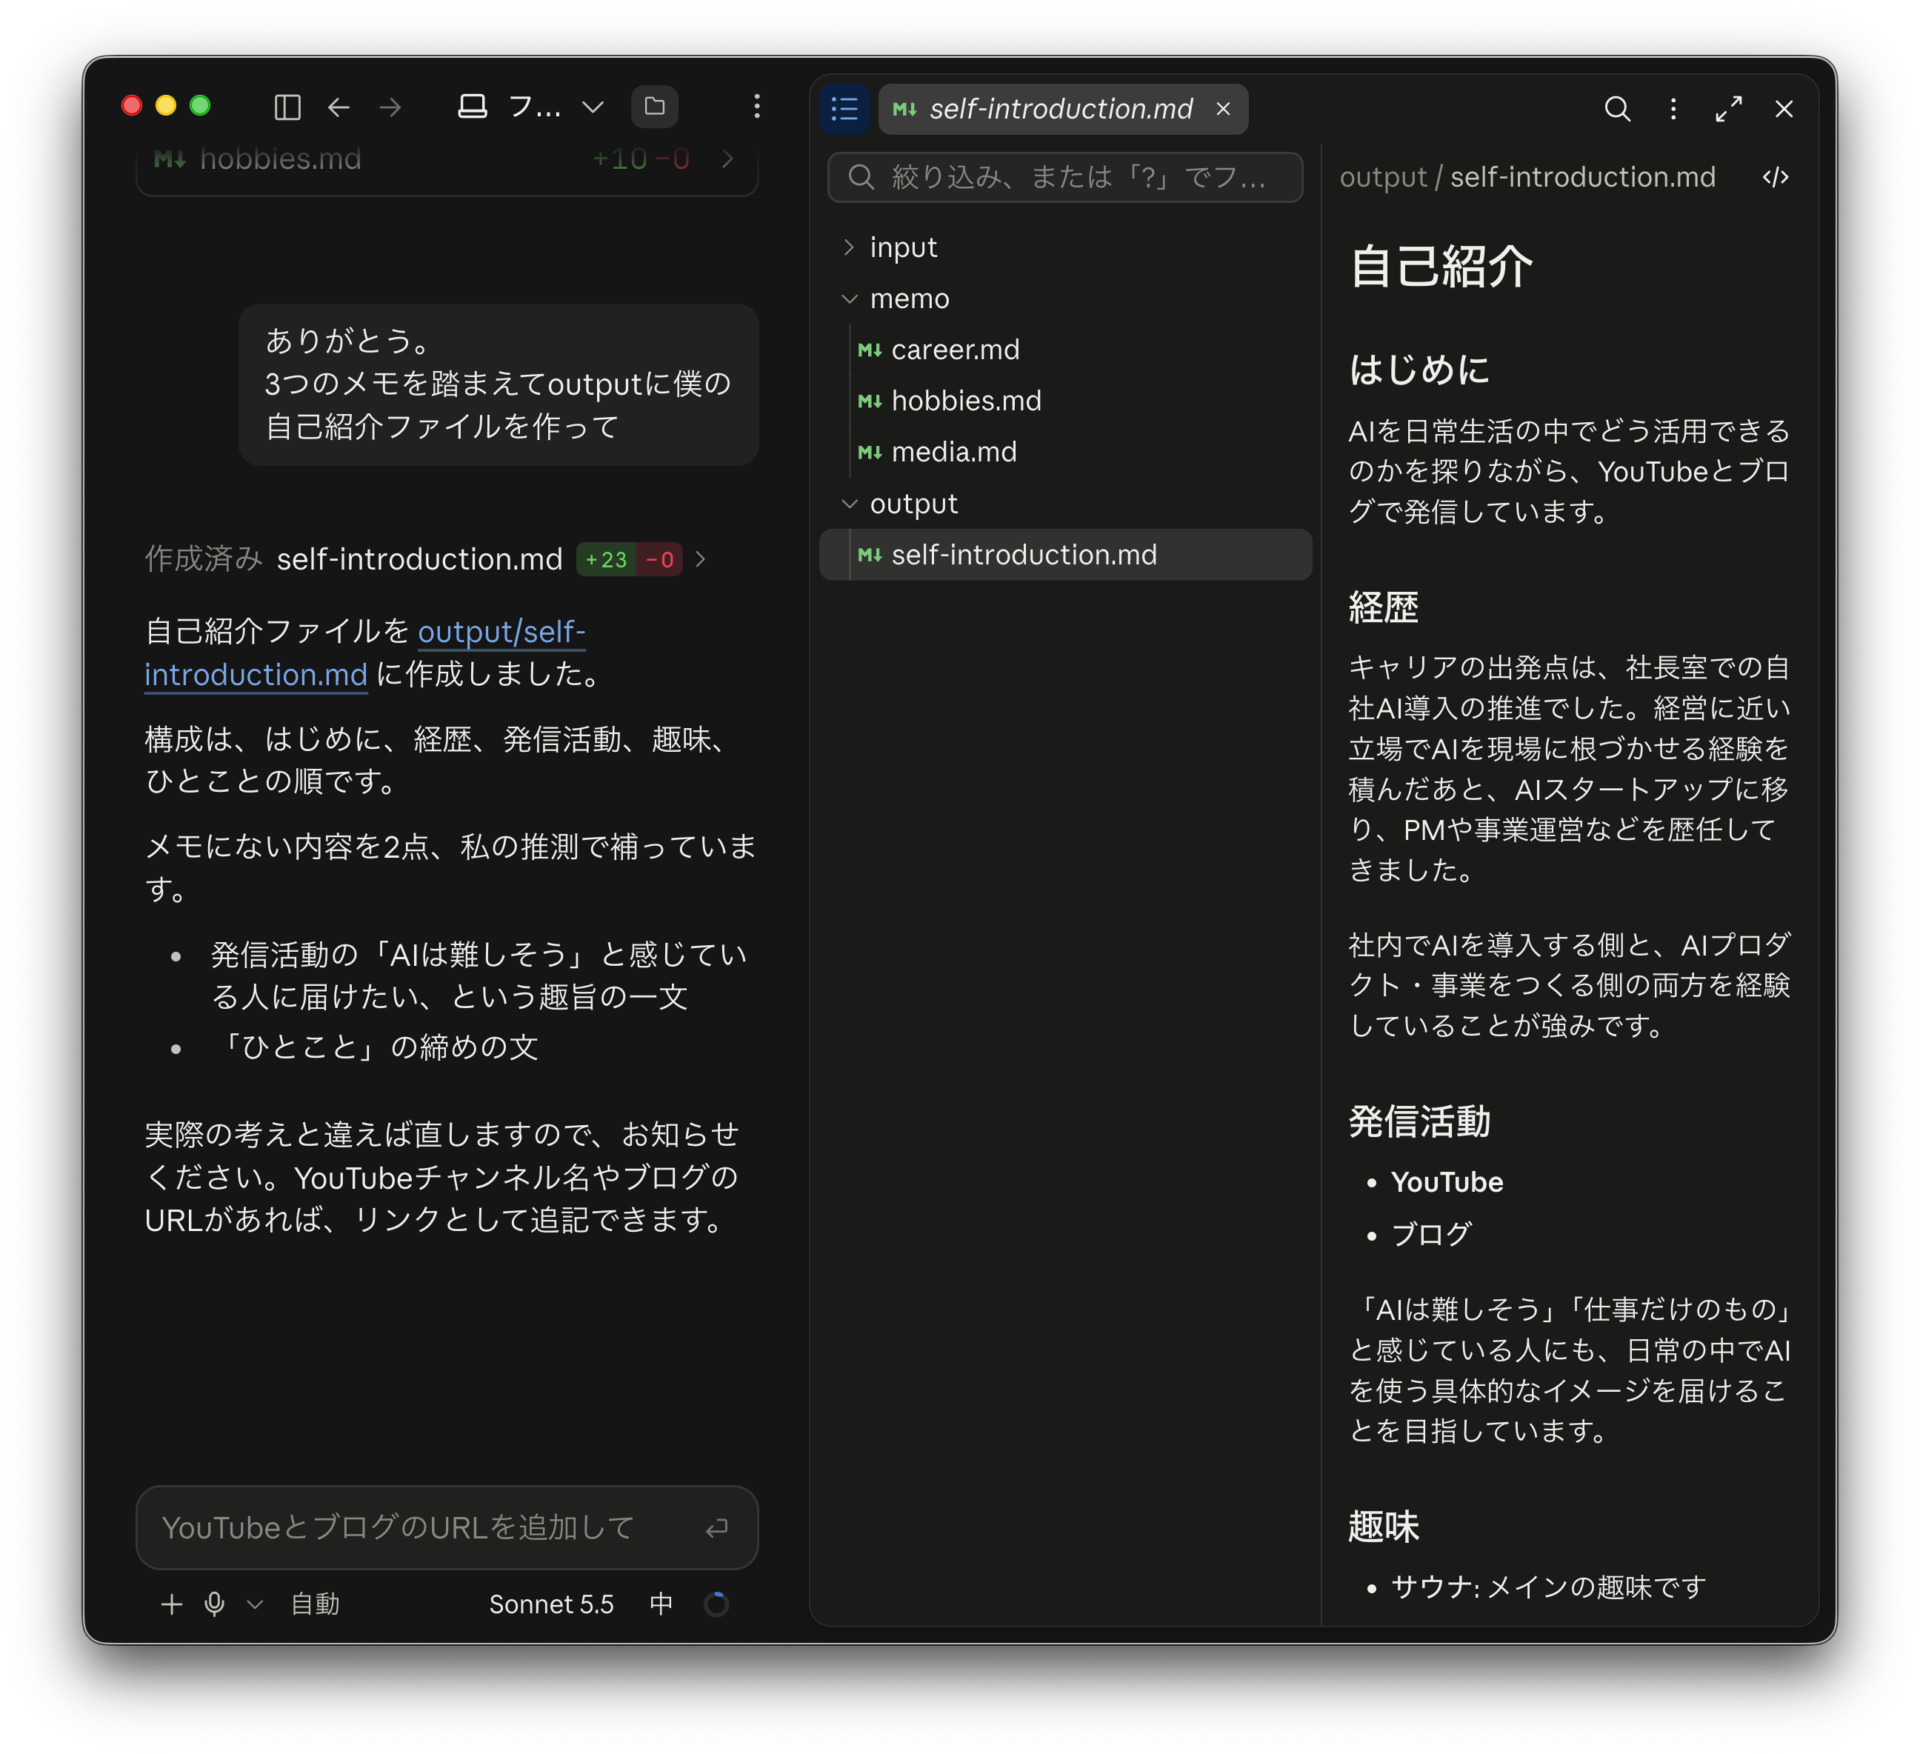Viewport: 1920px width, 1754px height.
Task: Open the chat panel three-dot menu
Action: [x=757, y=107]
